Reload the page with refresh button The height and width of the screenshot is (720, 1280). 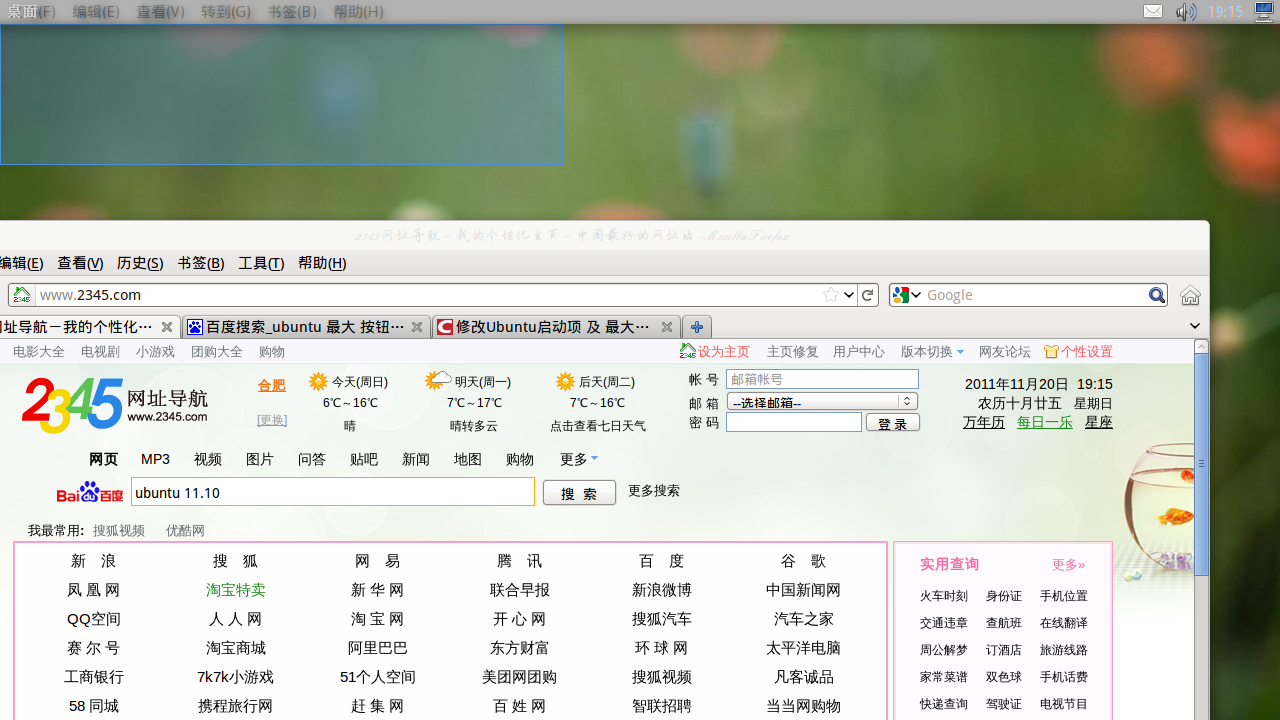[x=868, y=295]
